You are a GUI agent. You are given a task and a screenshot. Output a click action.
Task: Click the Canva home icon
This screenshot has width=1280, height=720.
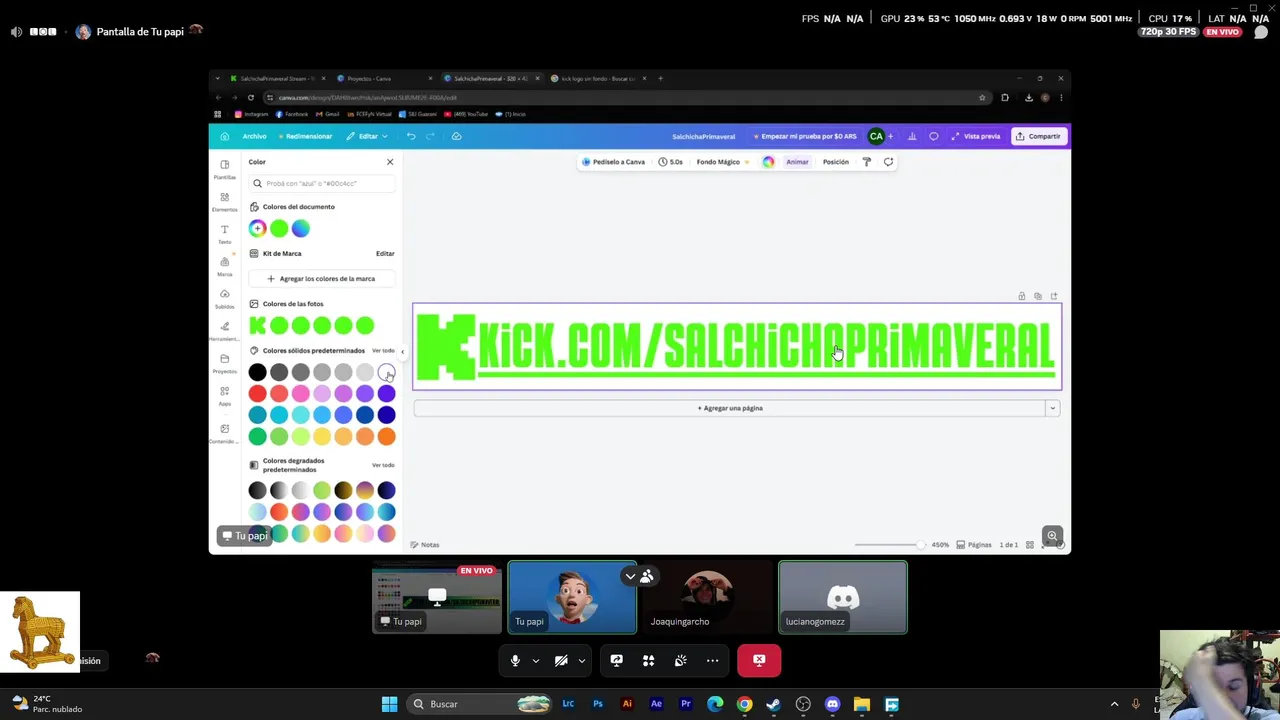(224, 136)
